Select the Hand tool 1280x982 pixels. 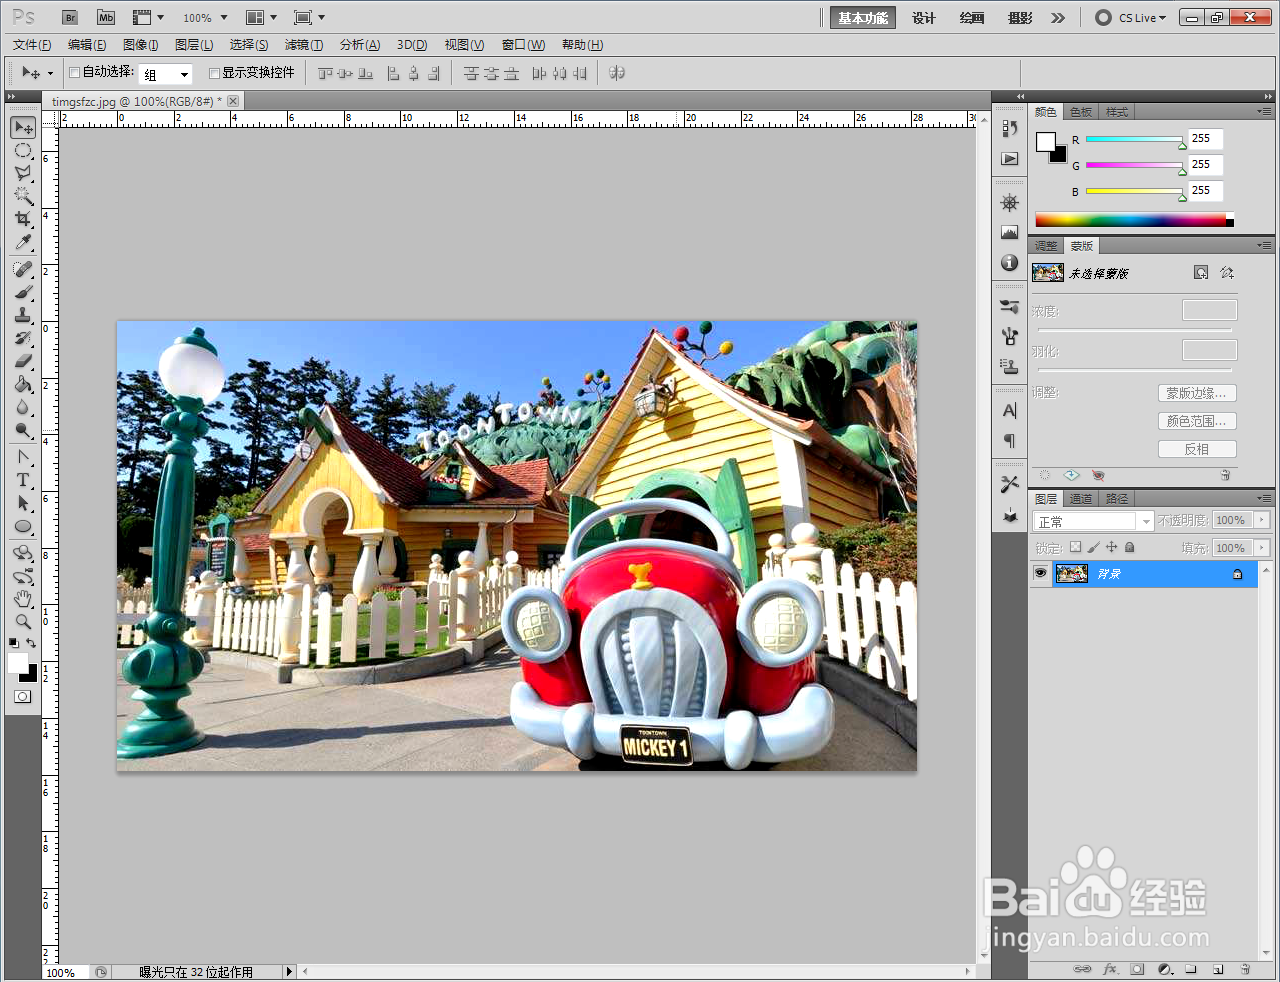click(23, 599)
